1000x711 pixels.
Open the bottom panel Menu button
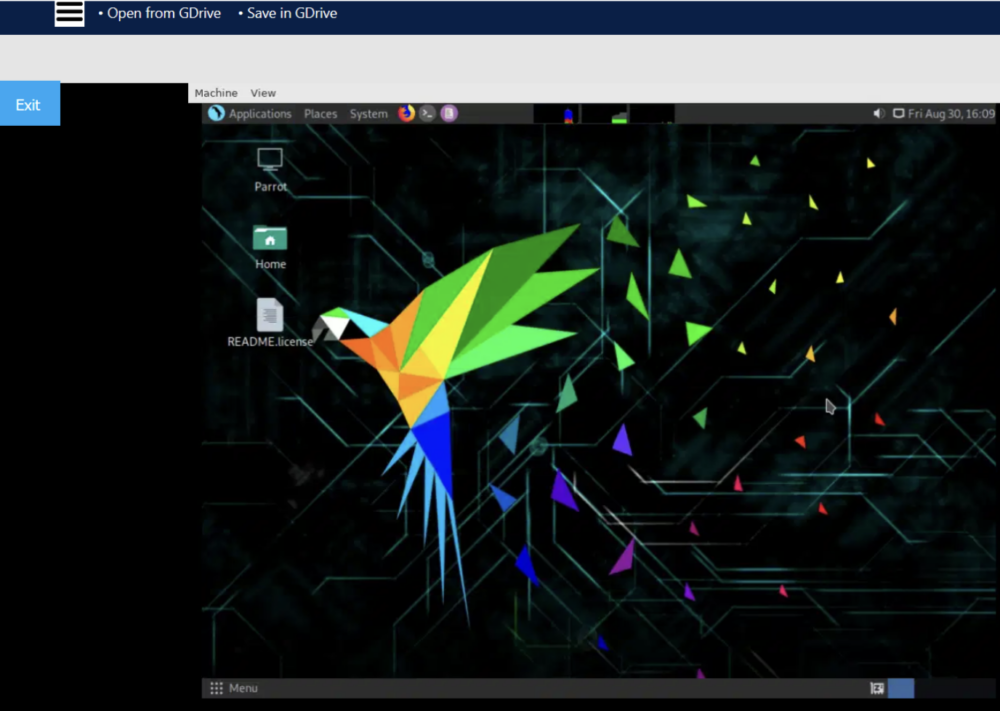point(234,688)
